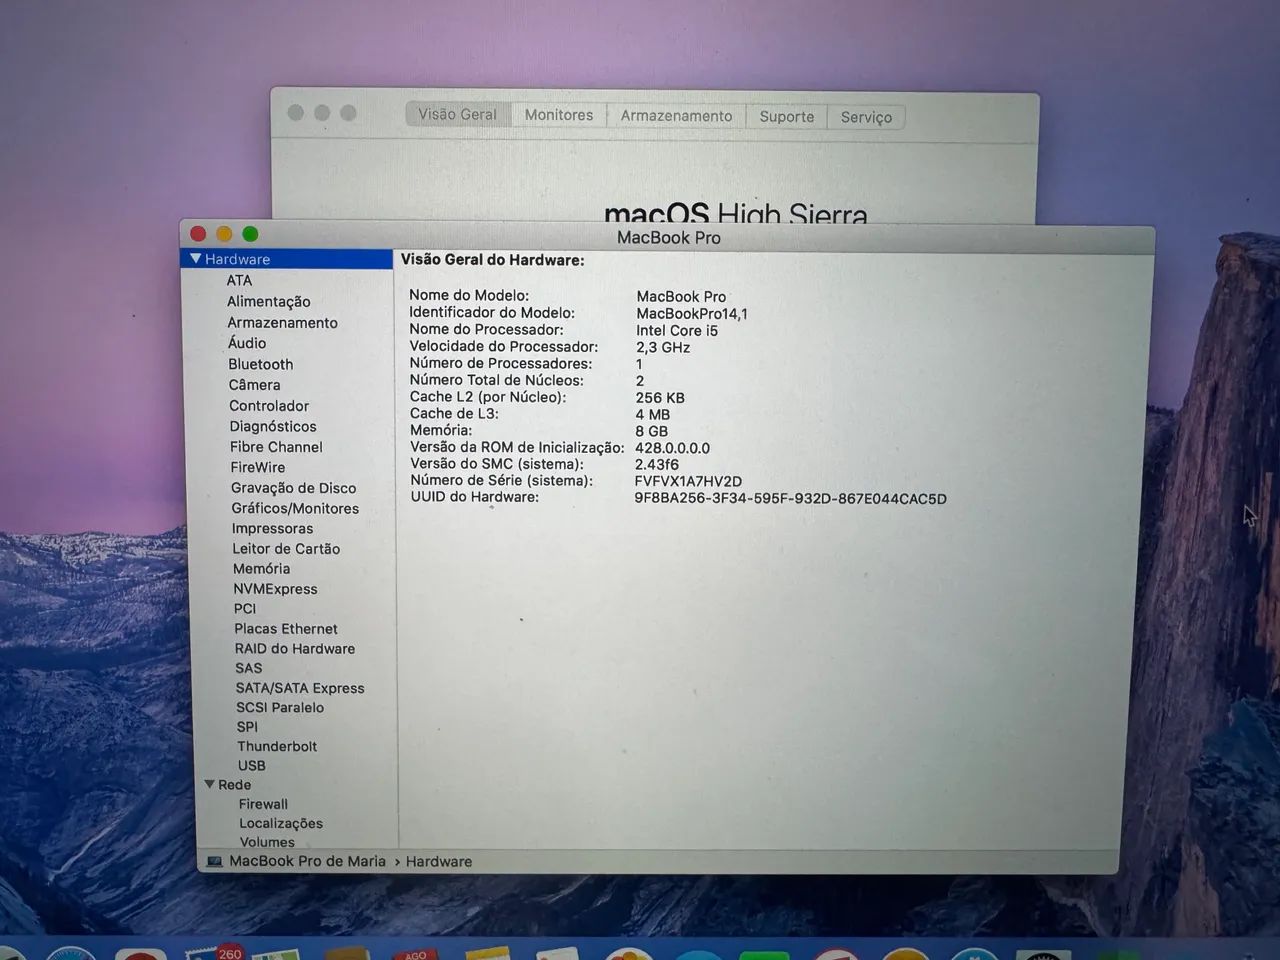Select ATA in the sidebar
Image resolution: width=1280 pixels, height=960 pixels.
click(x=239, y=281)
